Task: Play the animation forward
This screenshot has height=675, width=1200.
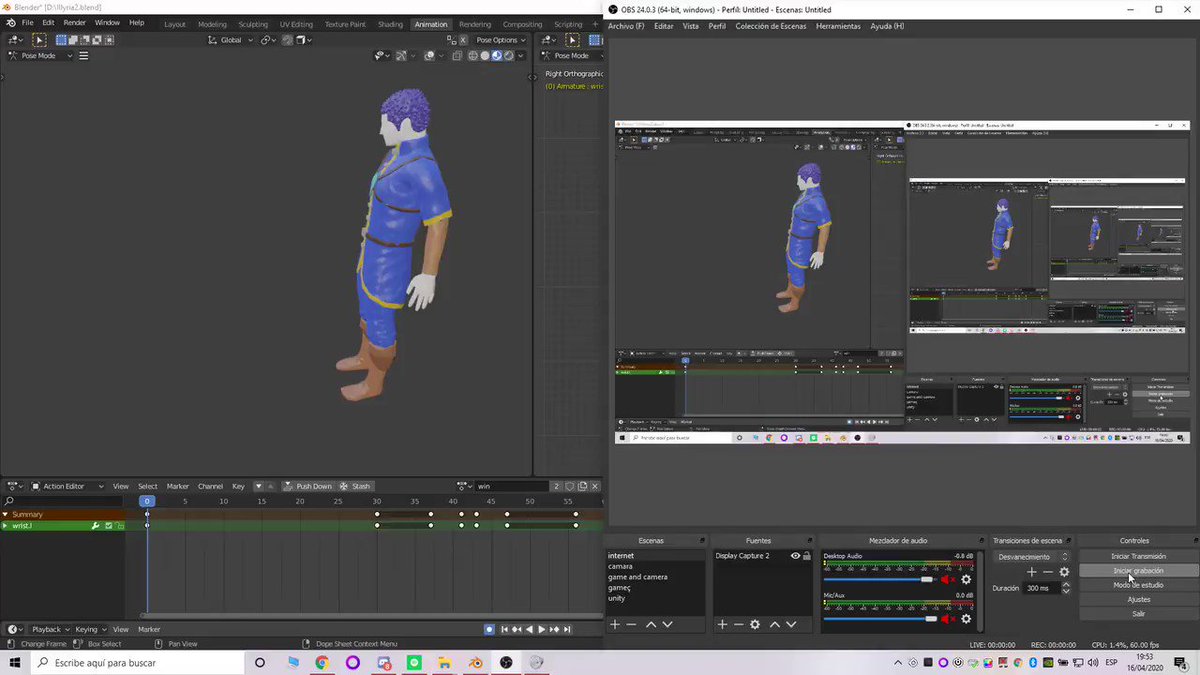Action: 541,629
